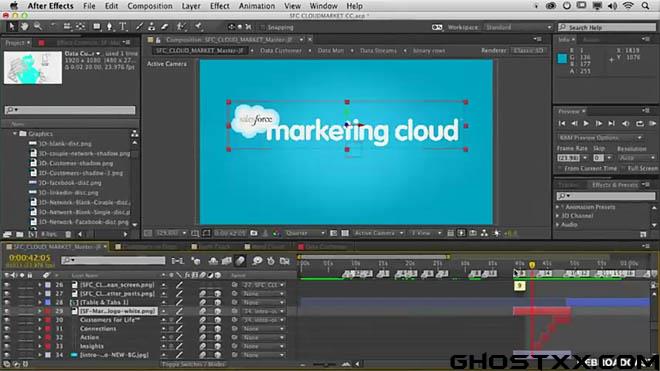Expand Animation Presets category

[558, 207]
